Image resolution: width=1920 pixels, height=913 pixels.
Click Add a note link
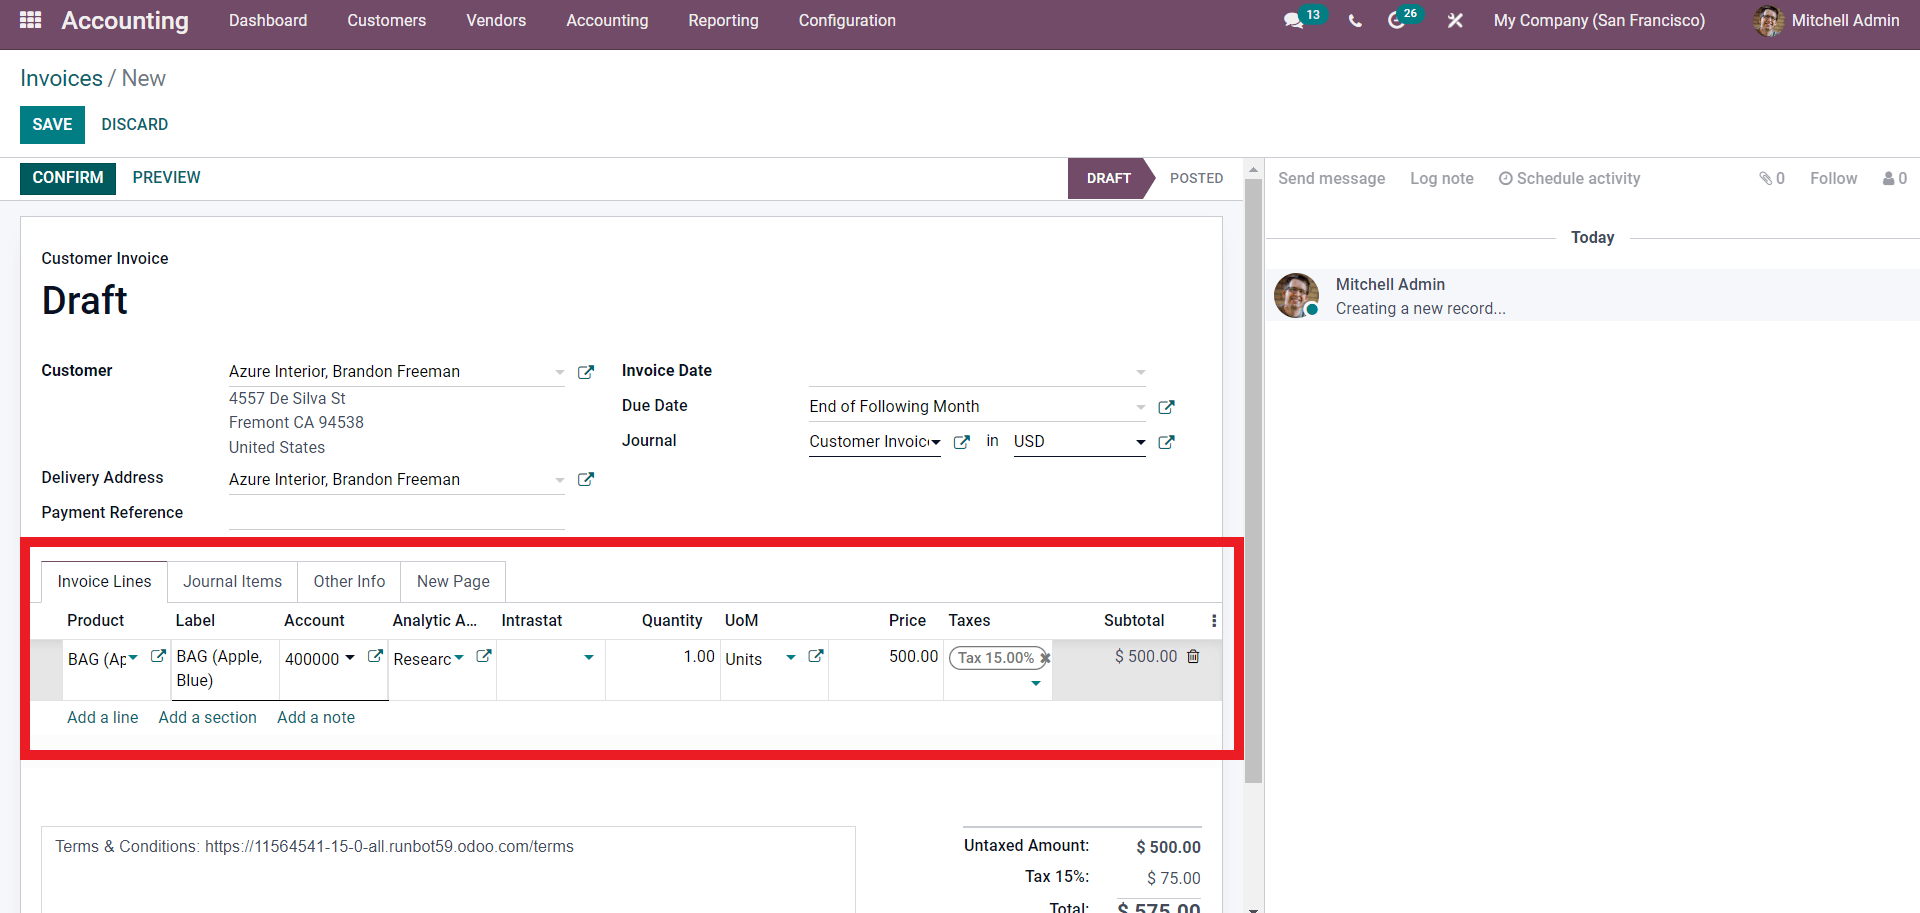click(x=316, y=718)
